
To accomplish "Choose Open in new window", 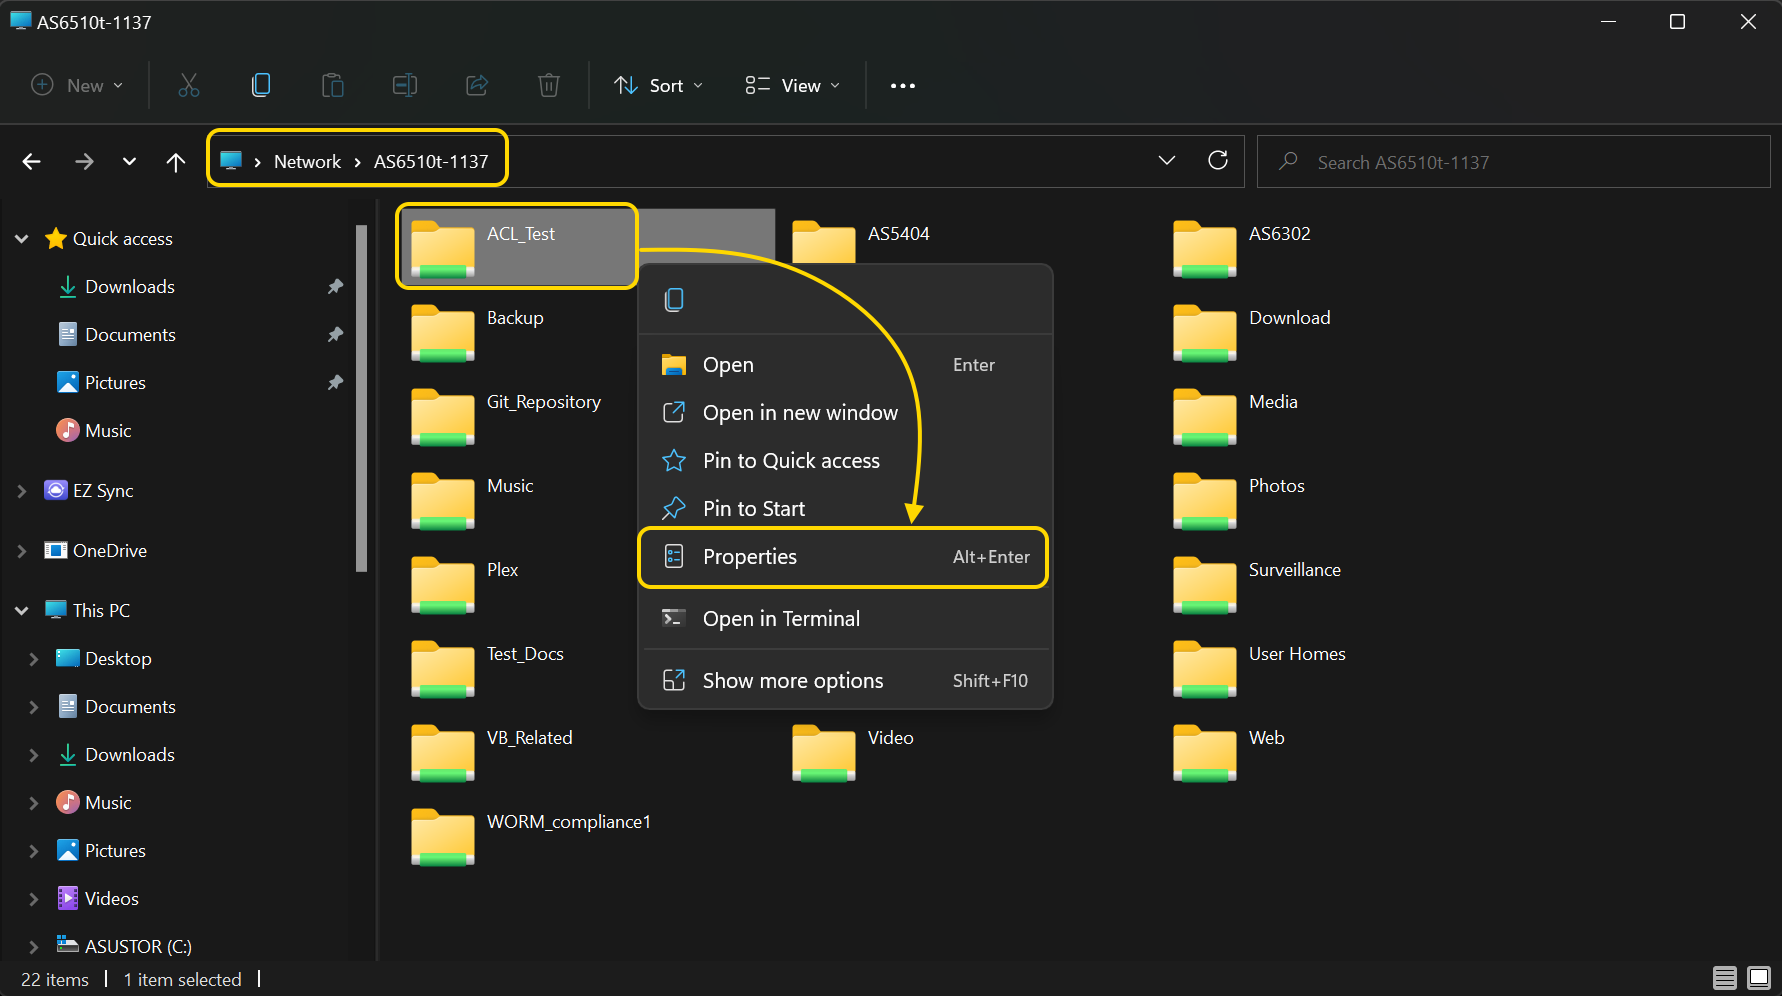I will tap(845, 413).
